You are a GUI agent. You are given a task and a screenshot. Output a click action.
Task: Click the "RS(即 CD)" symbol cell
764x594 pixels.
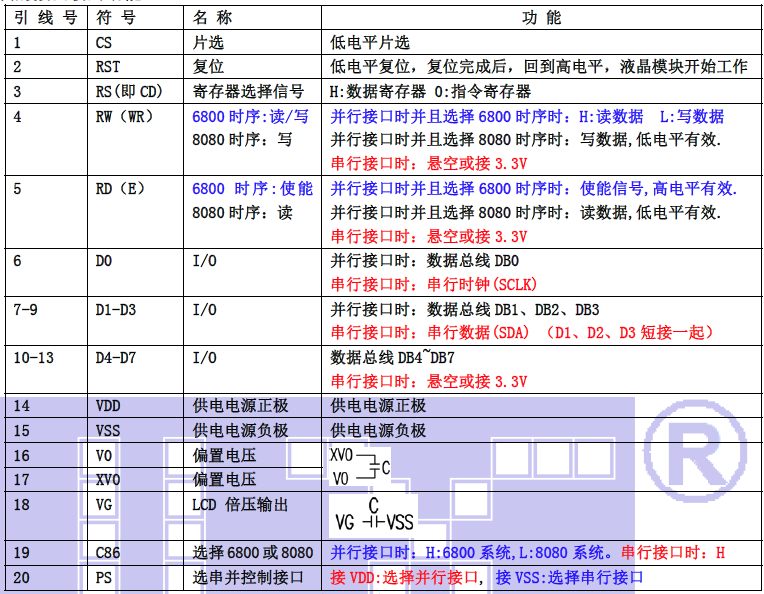tap(130, 92)
